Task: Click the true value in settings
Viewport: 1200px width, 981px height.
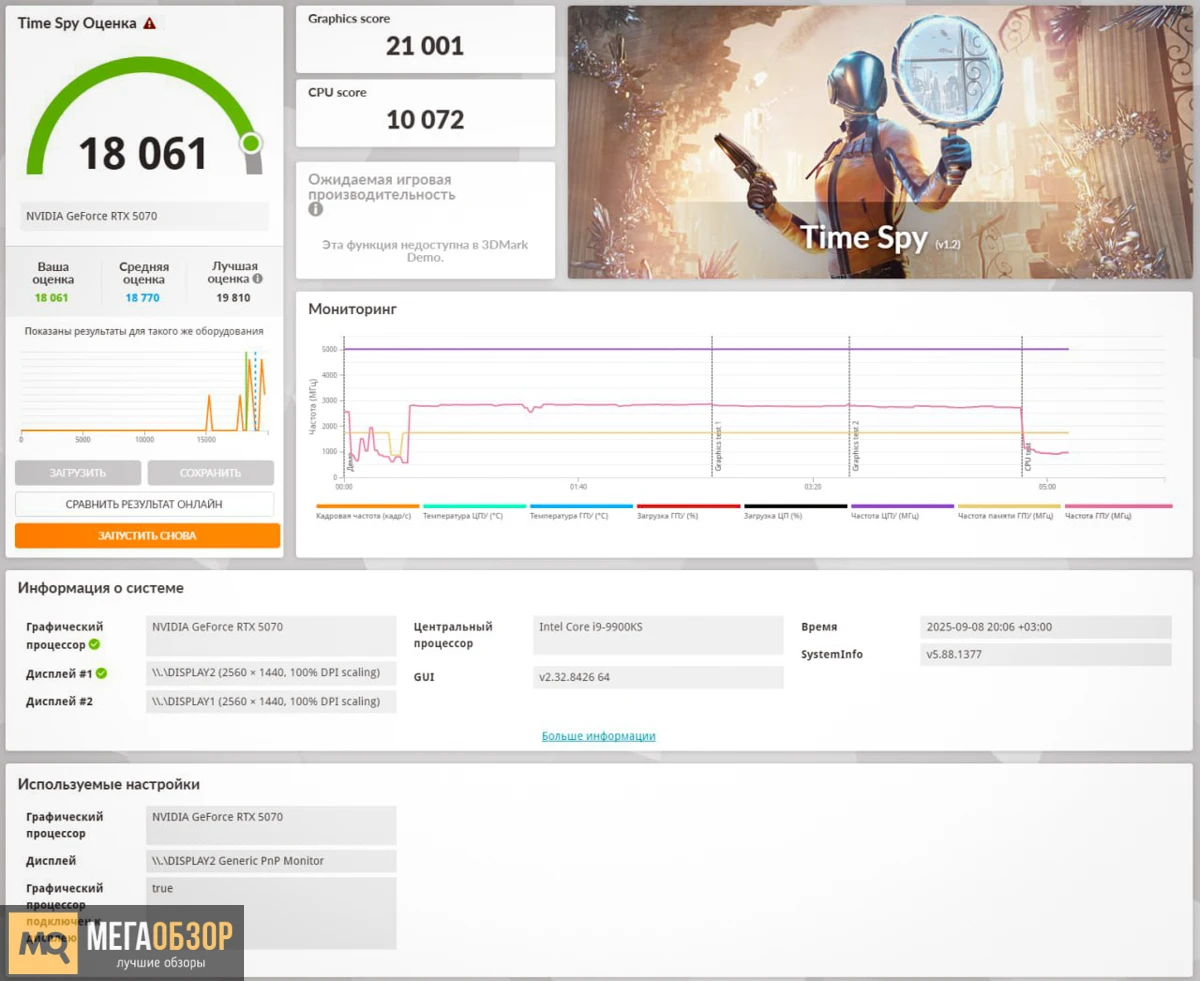Action: click(x=271, y=913)
